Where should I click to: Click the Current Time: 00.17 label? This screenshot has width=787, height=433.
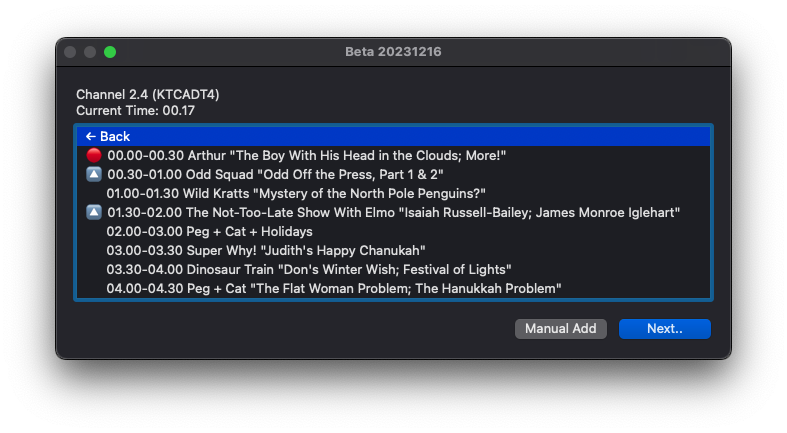coord(136,111)
